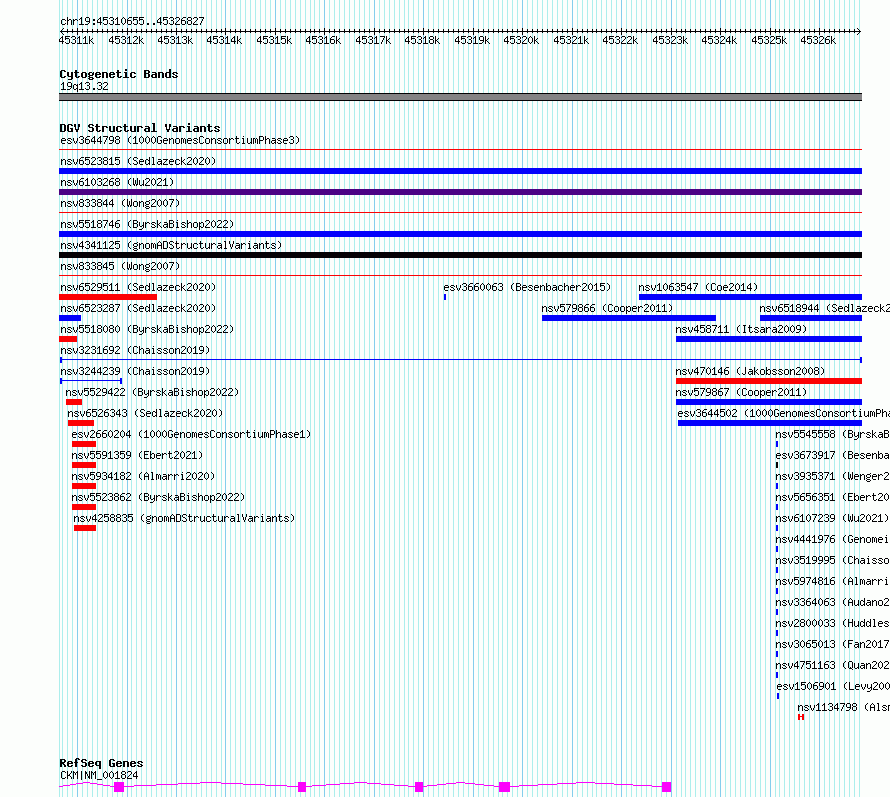Click the 45326k ruler tick label
890x797 pixels.
click(818, 40)
